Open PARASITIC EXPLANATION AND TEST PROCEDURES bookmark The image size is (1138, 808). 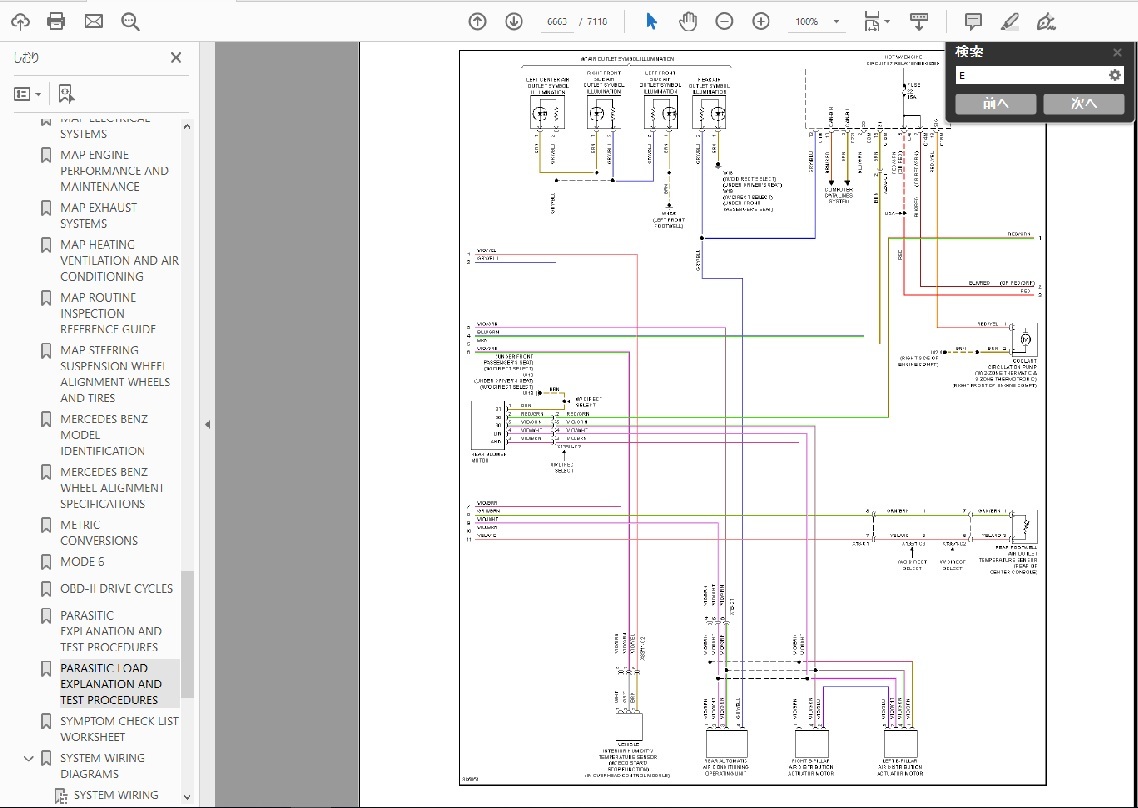[x=110, y=631]
